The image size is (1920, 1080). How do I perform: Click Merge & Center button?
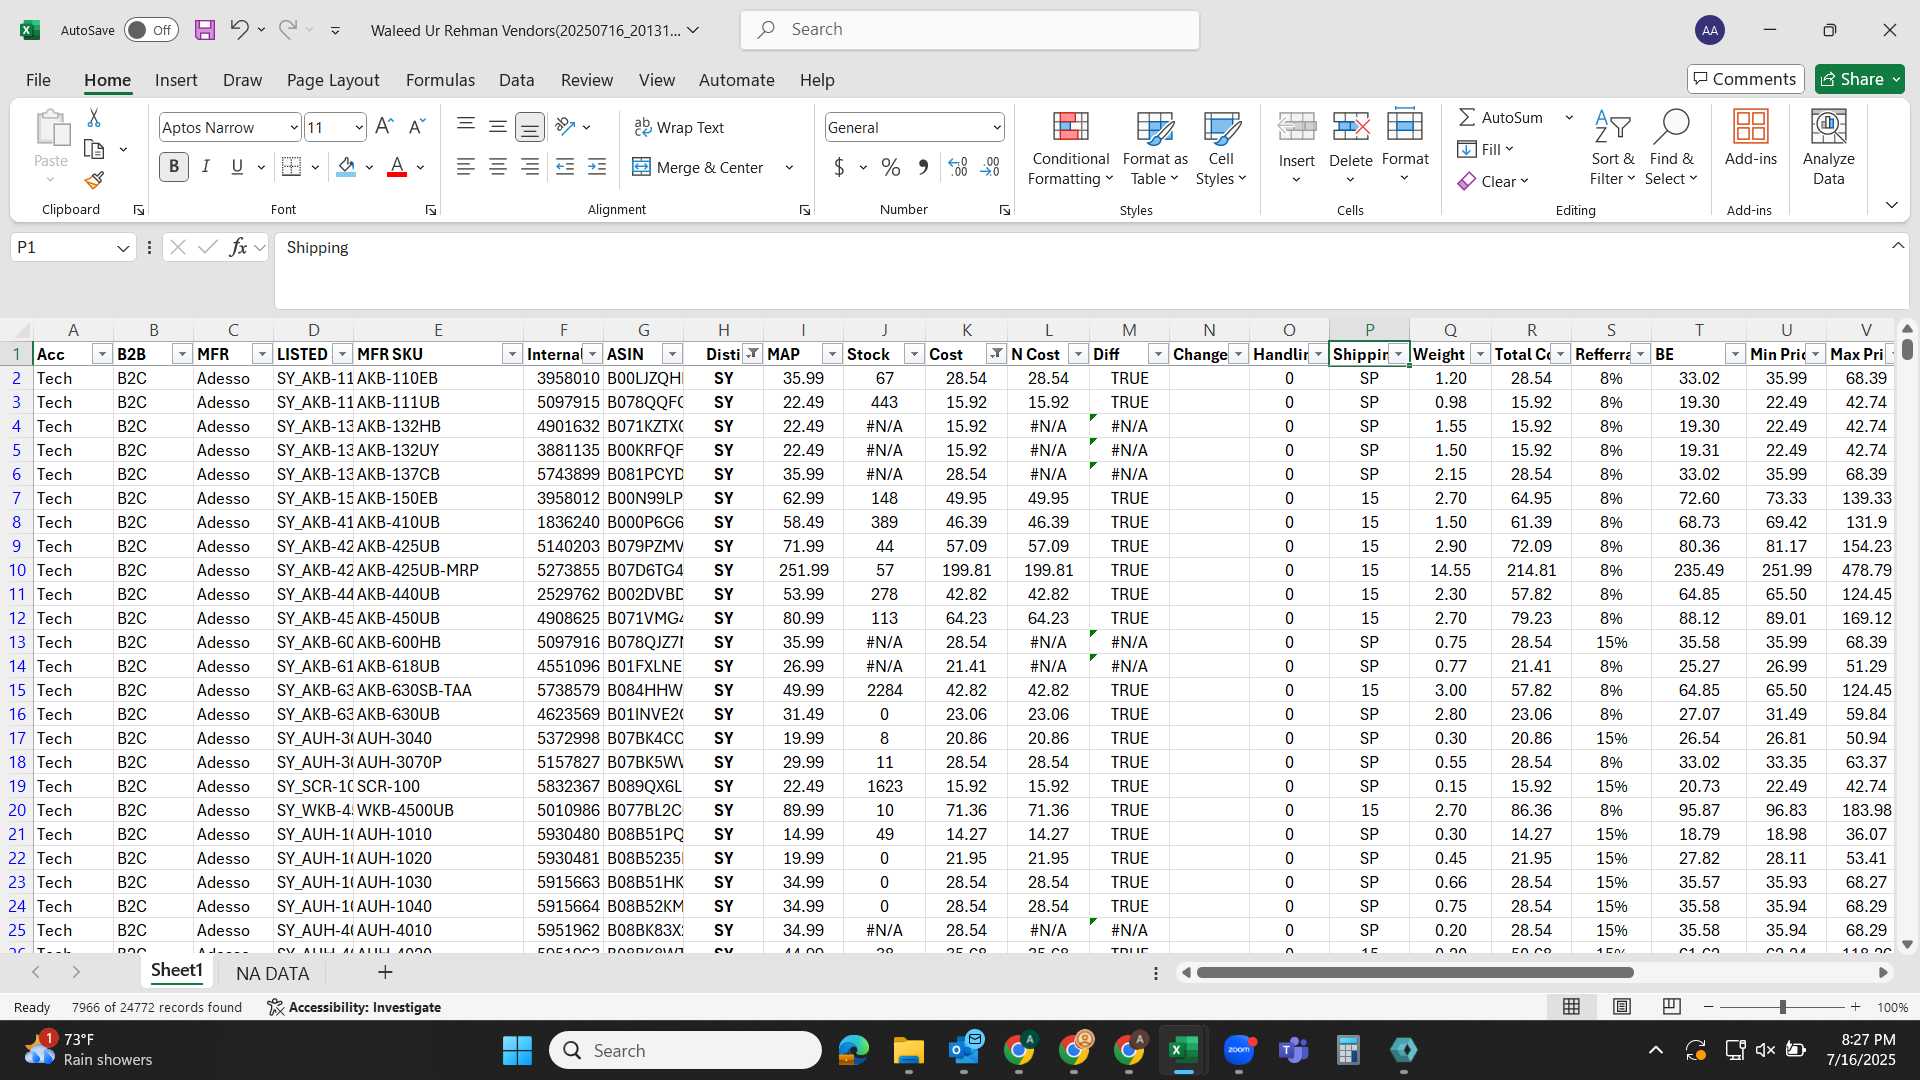(x=698, y=167)
